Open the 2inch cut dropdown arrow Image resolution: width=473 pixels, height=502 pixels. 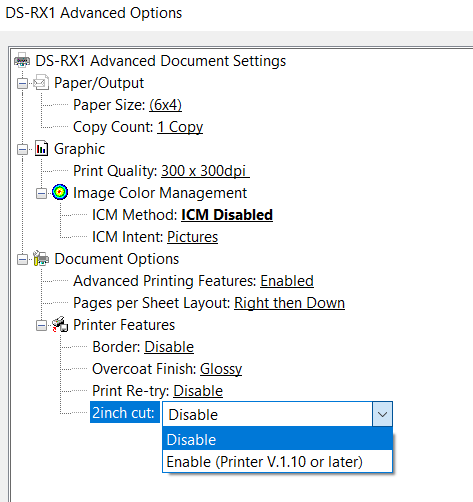tap(382, 414)
